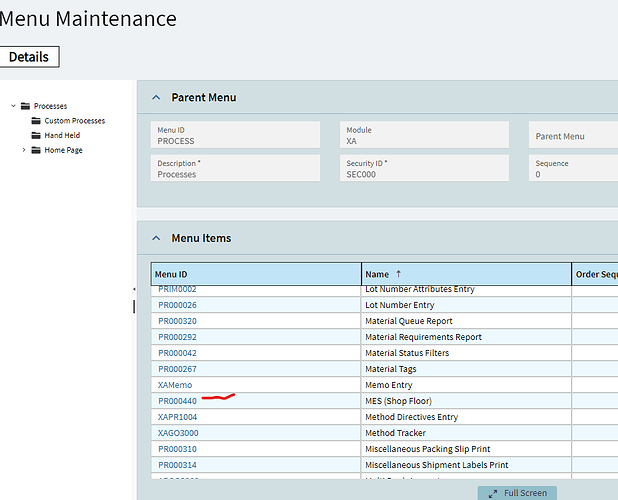Open the PR000440 MES menu link
Image resolution: width=618 pixels, height=500 pixels.
point(177,401)
